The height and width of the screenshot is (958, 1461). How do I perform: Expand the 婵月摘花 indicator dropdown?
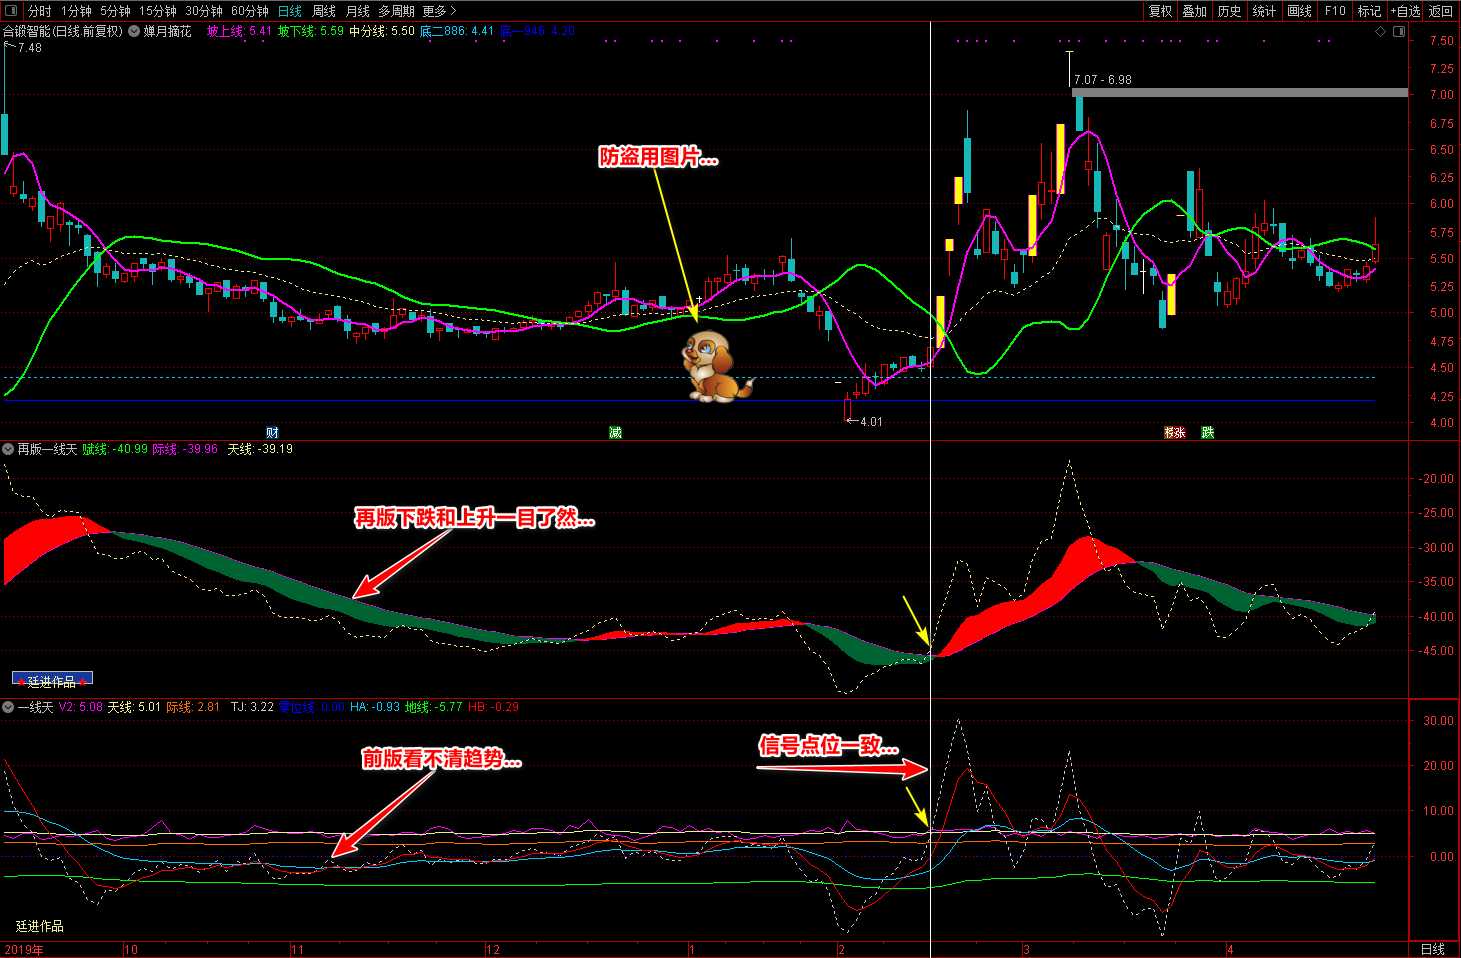click(x=134, y=32)
